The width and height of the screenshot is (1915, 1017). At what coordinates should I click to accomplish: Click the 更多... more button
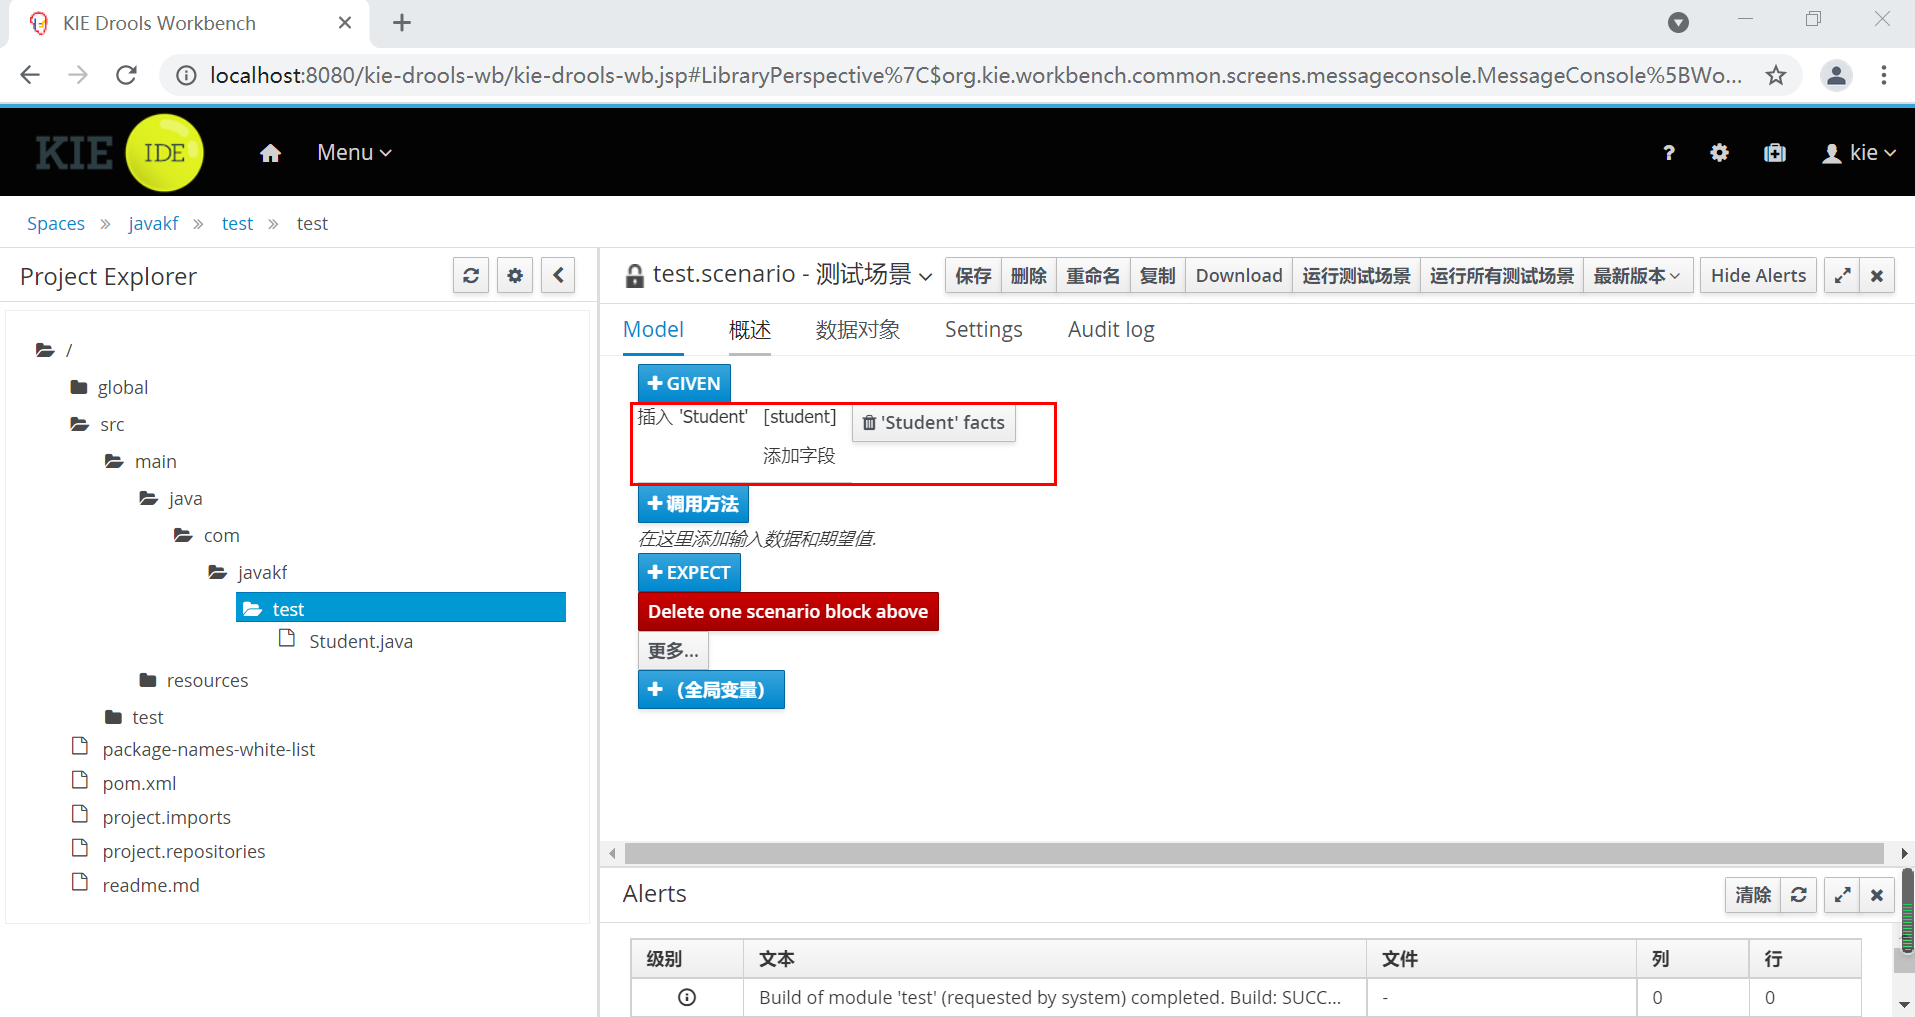tap(673, 652)
